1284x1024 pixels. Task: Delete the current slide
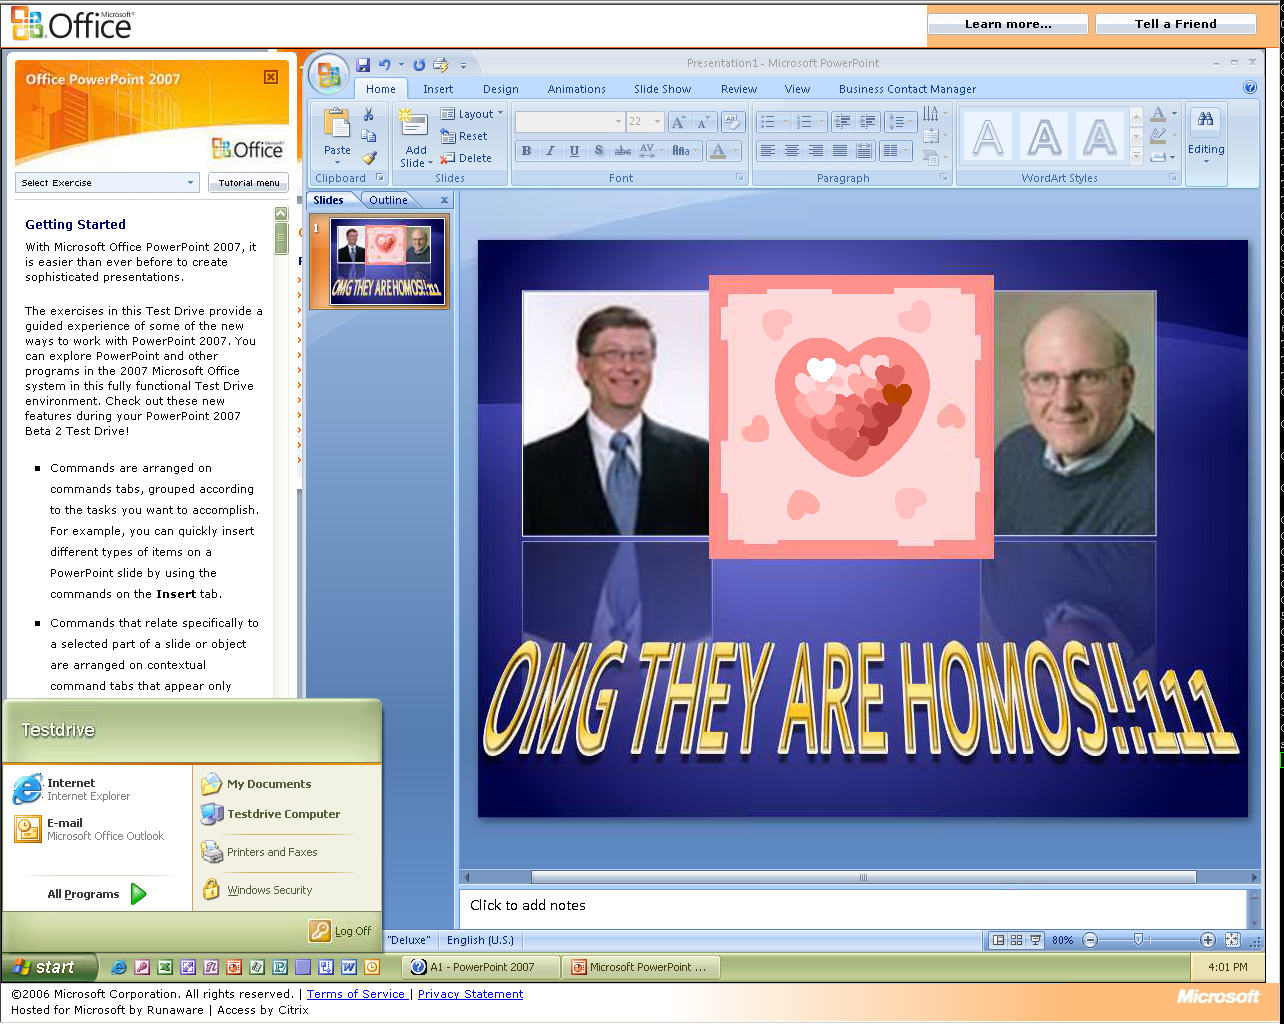point(467,158)
